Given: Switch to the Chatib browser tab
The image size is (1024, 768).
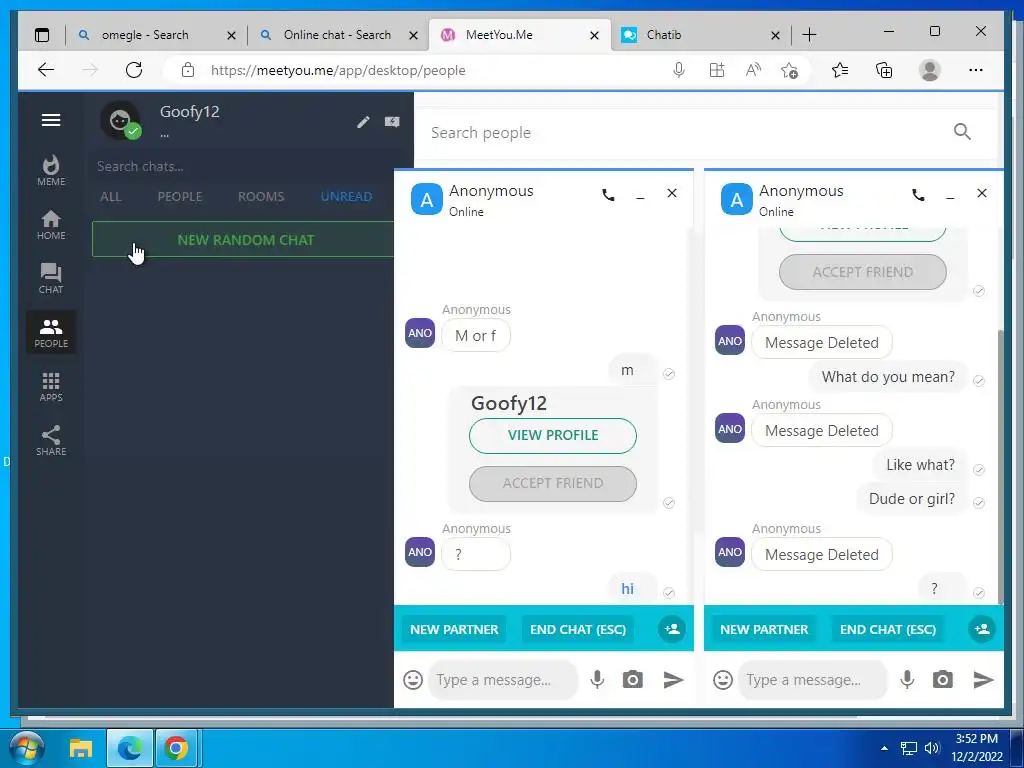Looking at the screenshot, I should click(x=701, y=35).
